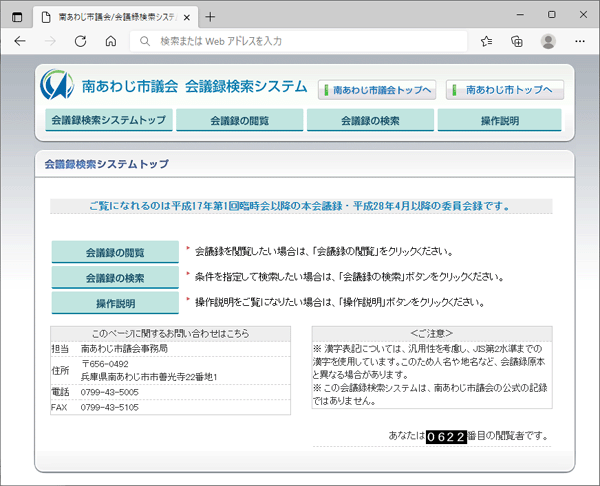This screenshot has width=600, height=486.
Task: Click the main content 操作説明 button
Action: [x=115, y=303]
